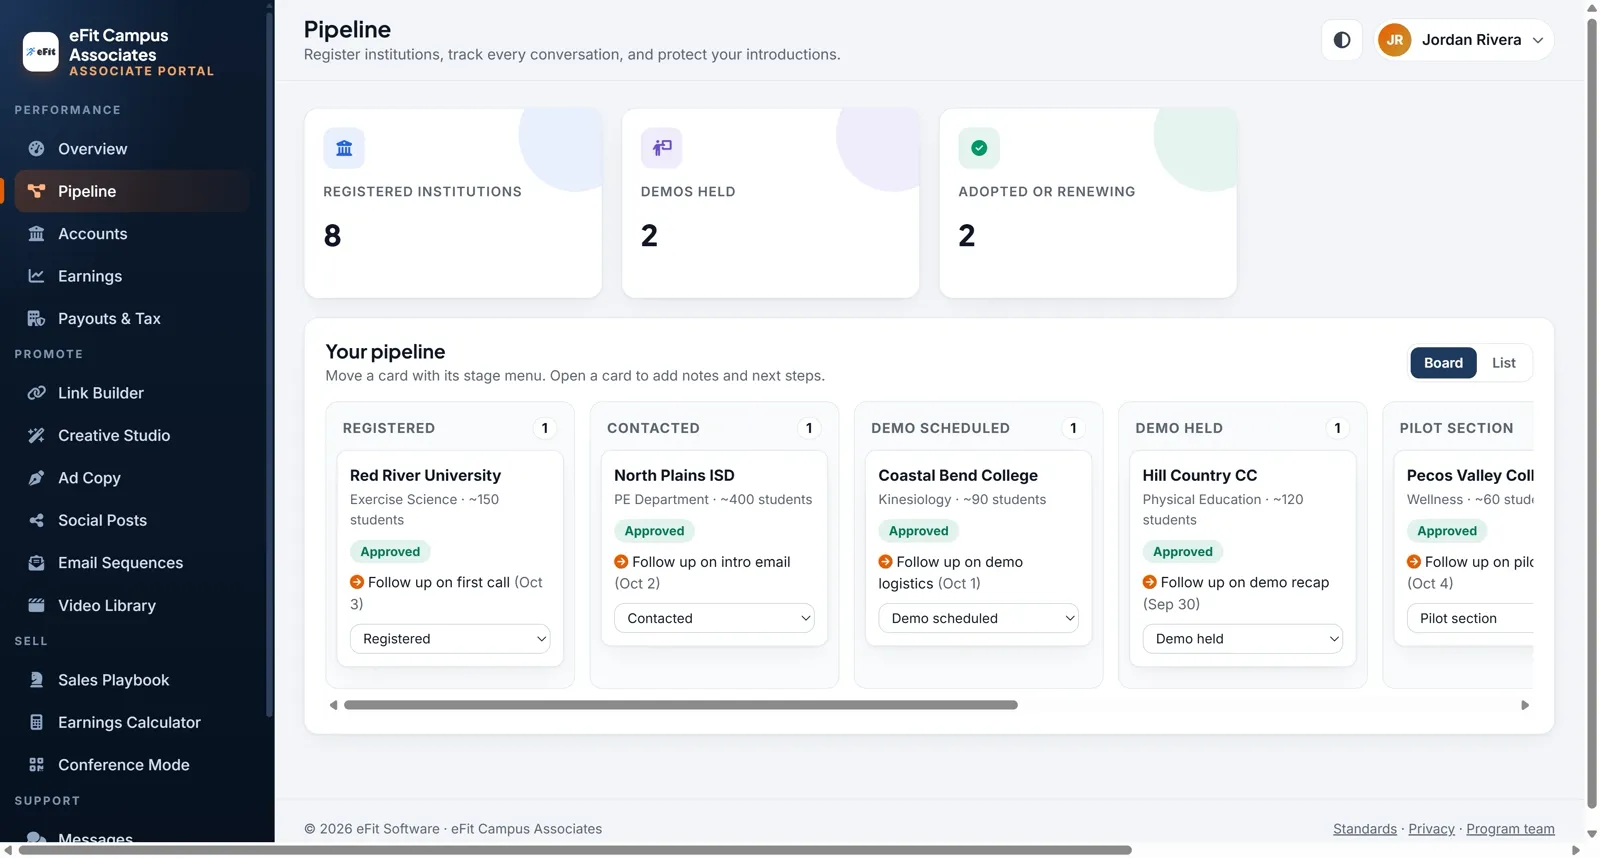
Task: Click the eFit logo icon
Action: point(41,52)
